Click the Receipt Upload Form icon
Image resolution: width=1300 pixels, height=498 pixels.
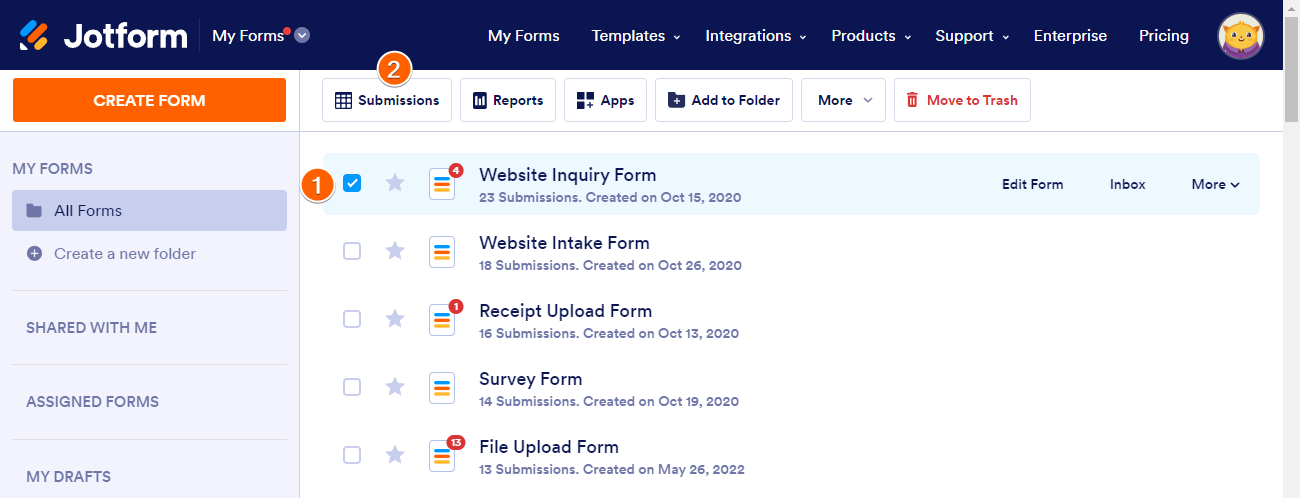442,320
